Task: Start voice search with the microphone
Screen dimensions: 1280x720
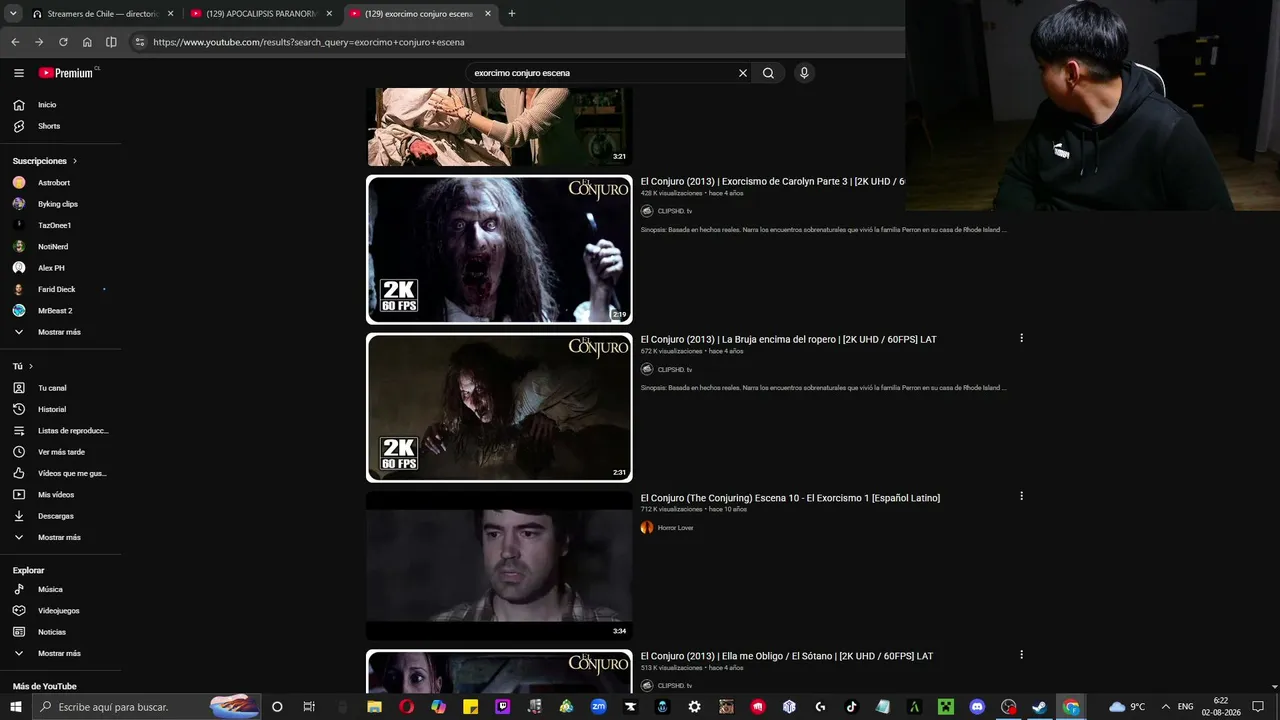Action: [x=804, y=73]
